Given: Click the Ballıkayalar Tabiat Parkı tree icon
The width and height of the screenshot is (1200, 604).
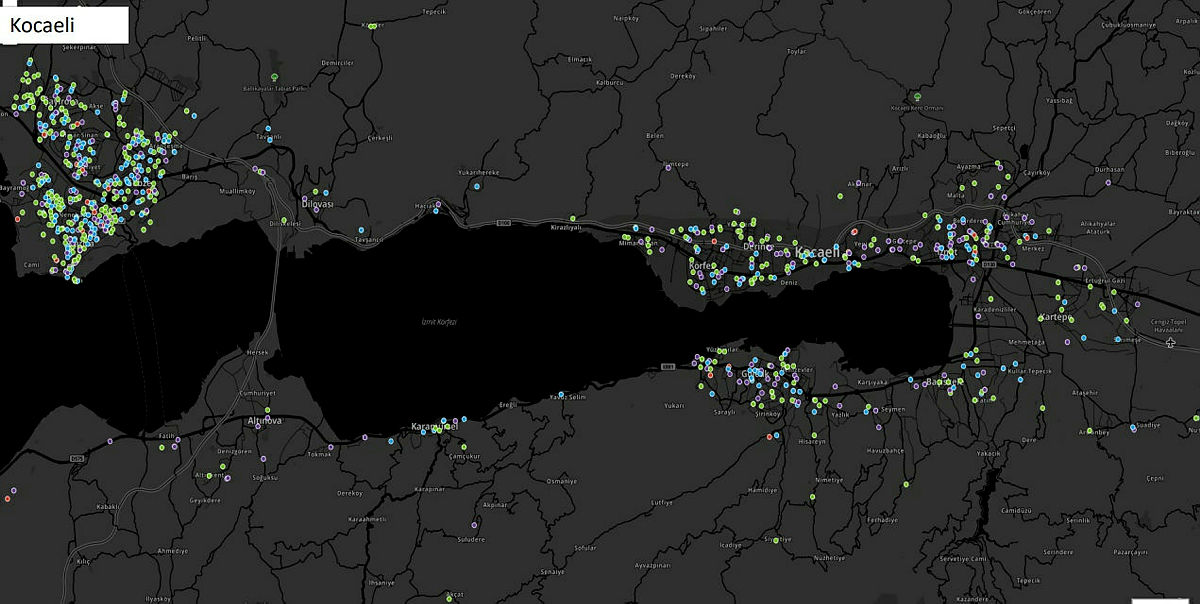Looking at the screenshot, I should click(275, 77).
